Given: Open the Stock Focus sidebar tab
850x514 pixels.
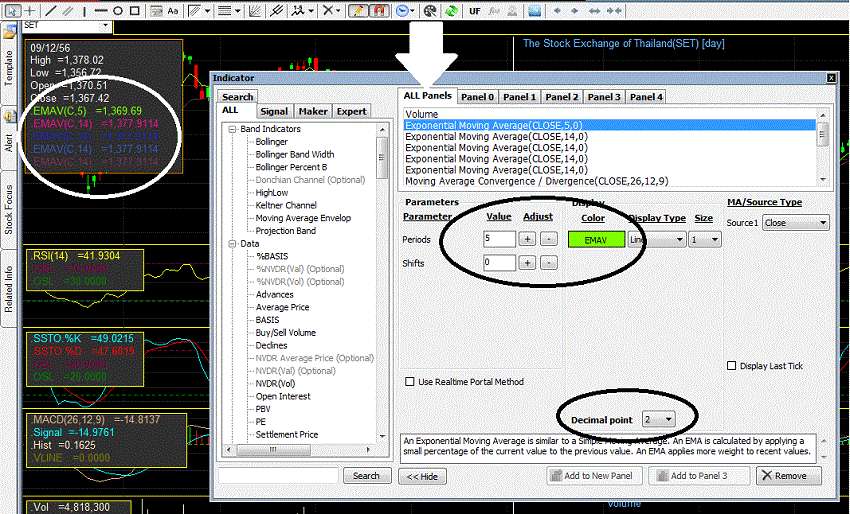Looking at the screenshot, I should pyautogui.click(x=9, y=210).
